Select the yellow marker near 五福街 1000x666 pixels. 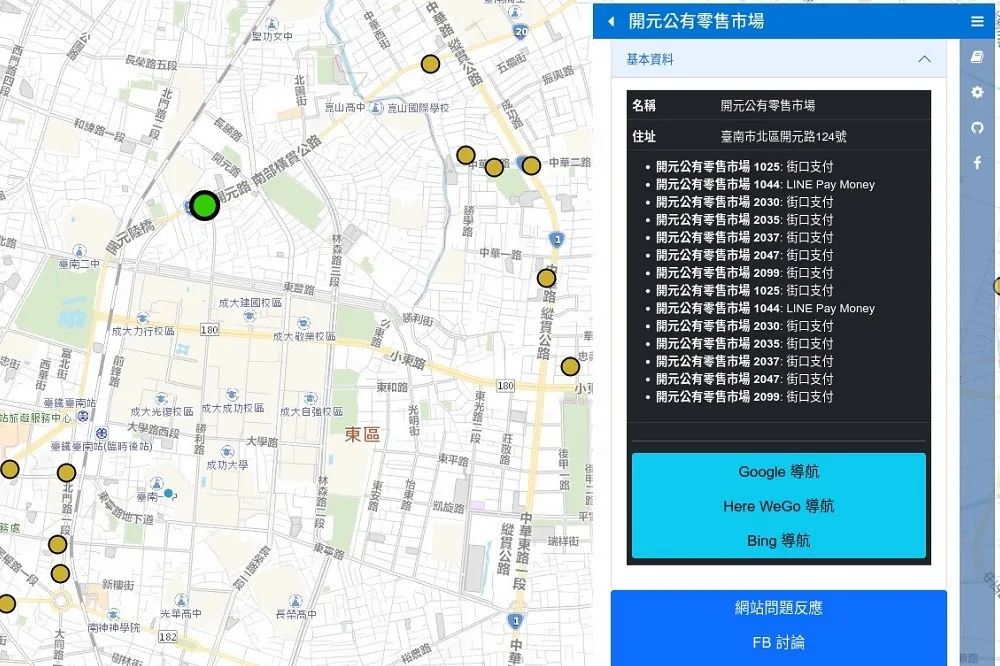pos(430,64)
